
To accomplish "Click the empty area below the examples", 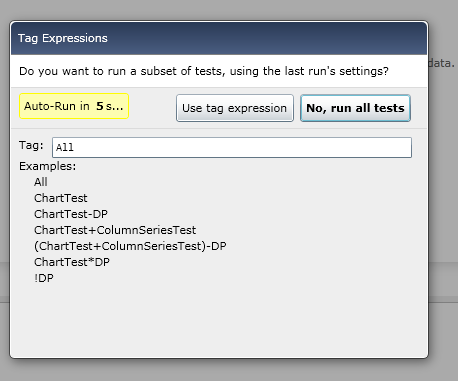I will [x=219, y=320].
